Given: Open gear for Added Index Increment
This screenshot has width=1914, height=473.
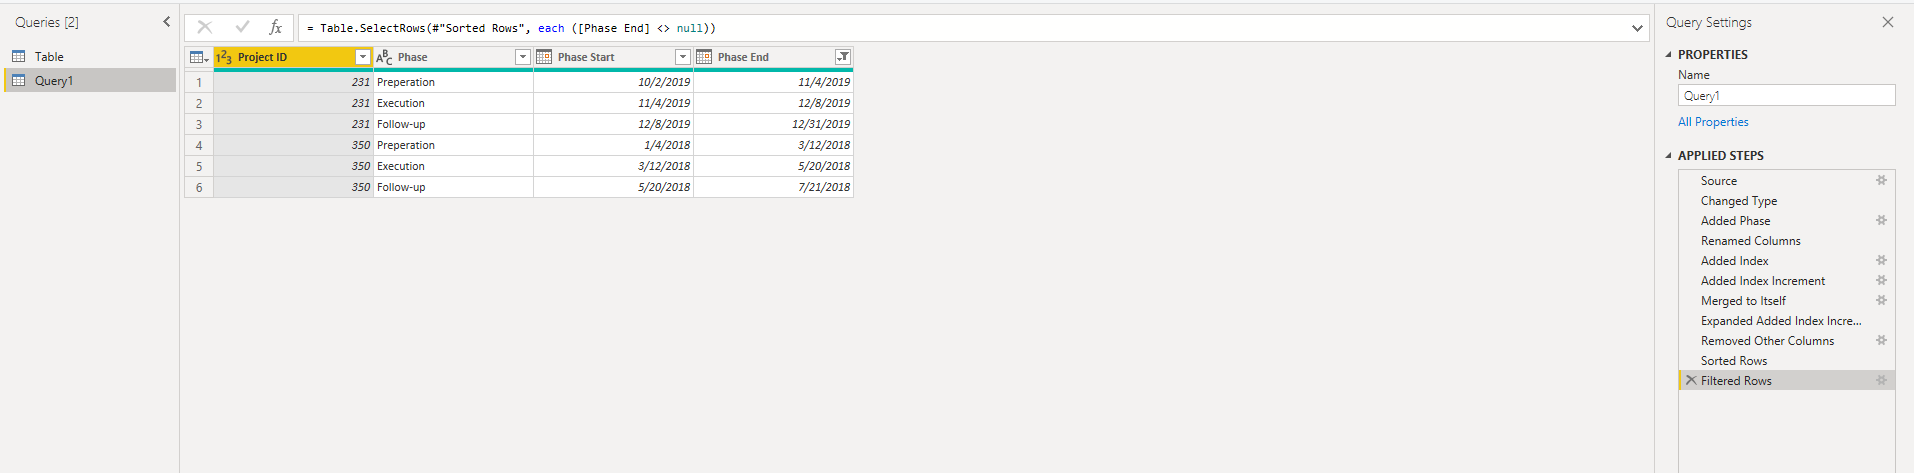Looking at the screenshot, I should coord(1881,281).
